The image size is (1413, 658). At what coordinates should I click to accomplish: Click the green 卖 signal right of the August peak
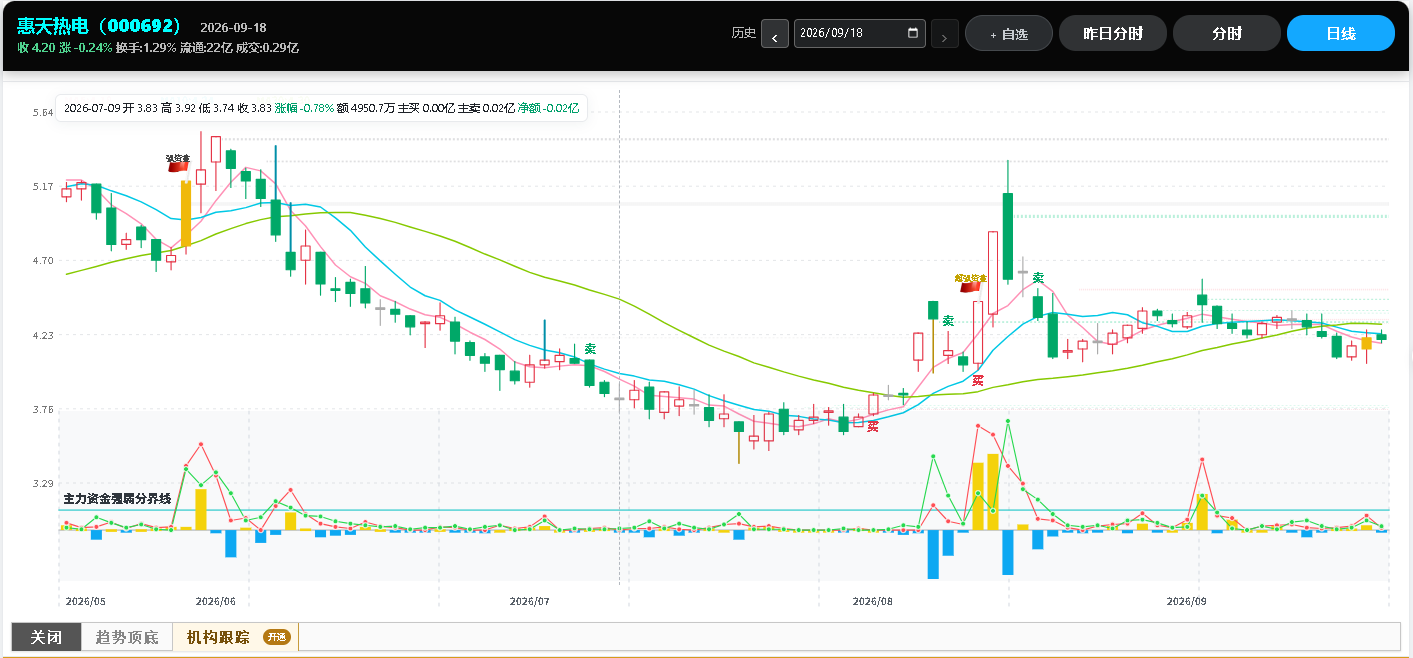(1038, 278)
